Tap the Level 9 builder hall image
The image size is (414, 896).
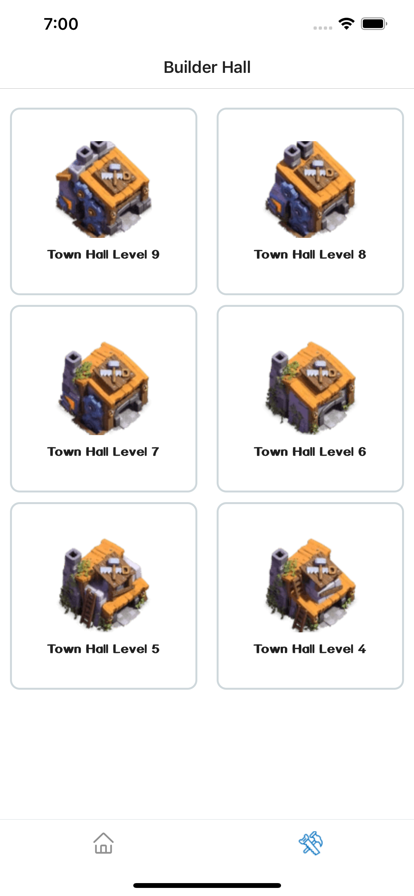pos(104,189)
